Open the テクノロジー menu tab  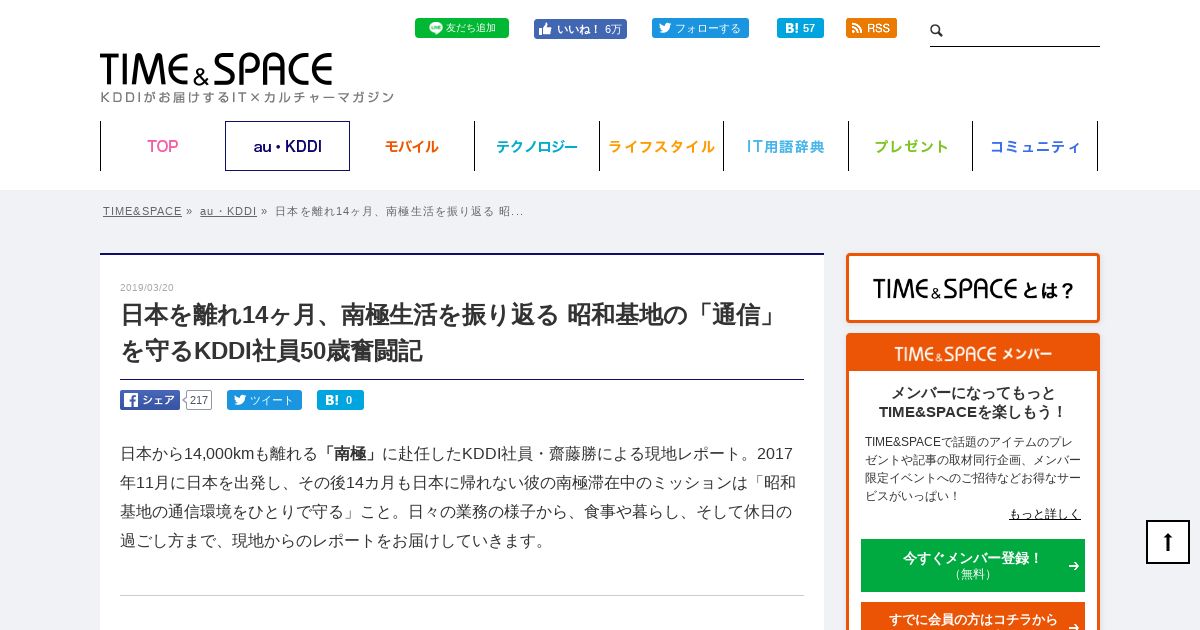pos(537,146)
